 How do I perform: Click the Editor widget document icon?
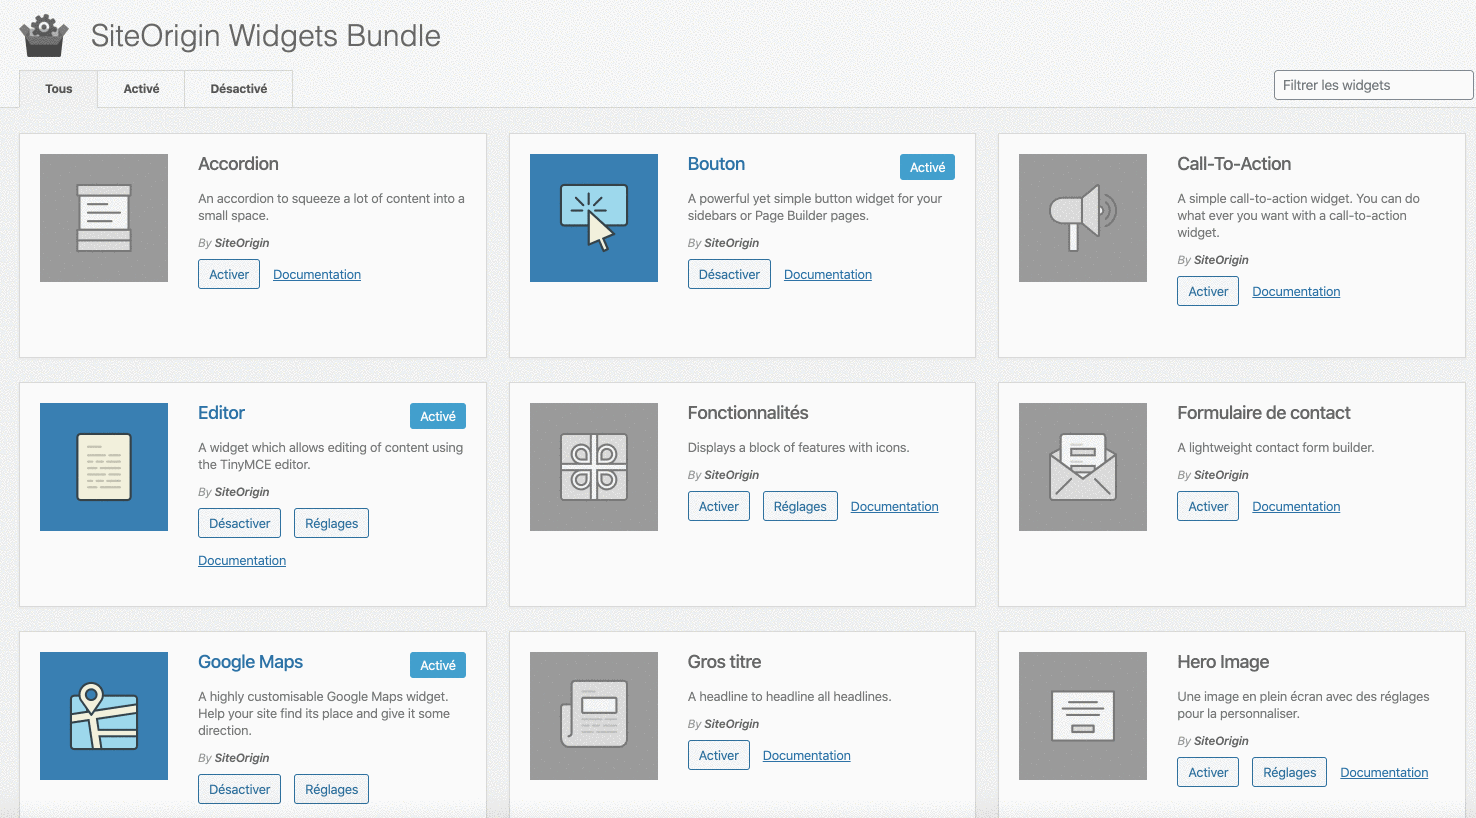(103, 467)
